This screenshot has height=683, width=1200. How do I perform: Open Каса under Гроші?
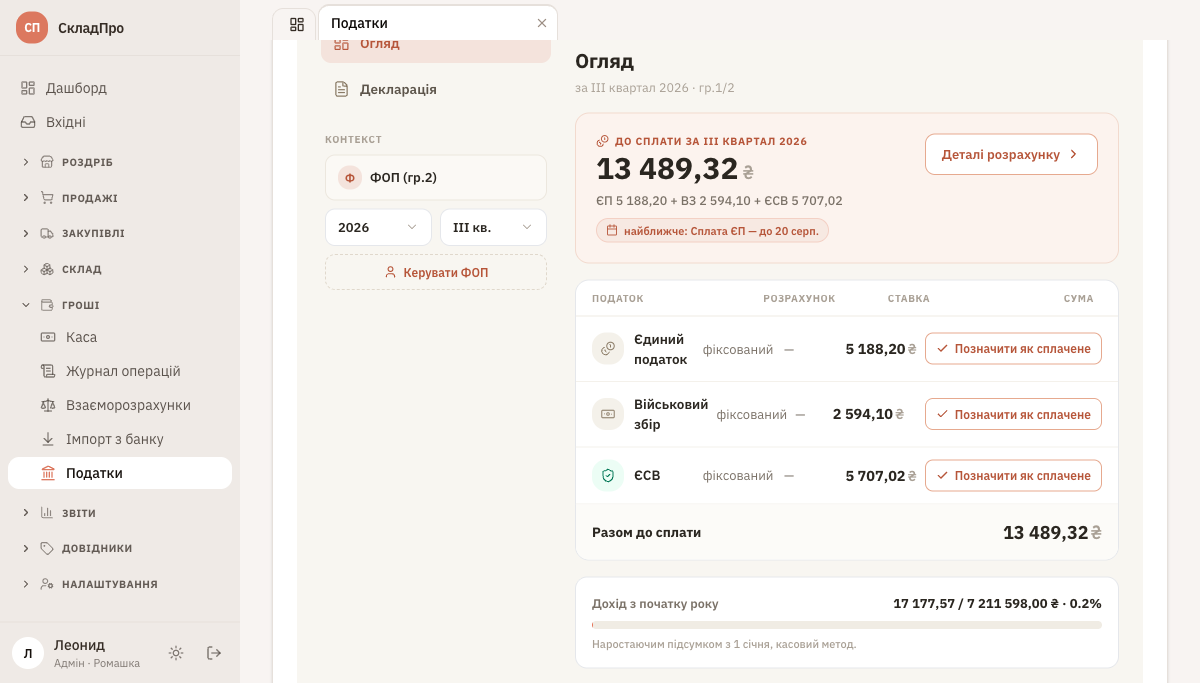click(x=120, y=337)
